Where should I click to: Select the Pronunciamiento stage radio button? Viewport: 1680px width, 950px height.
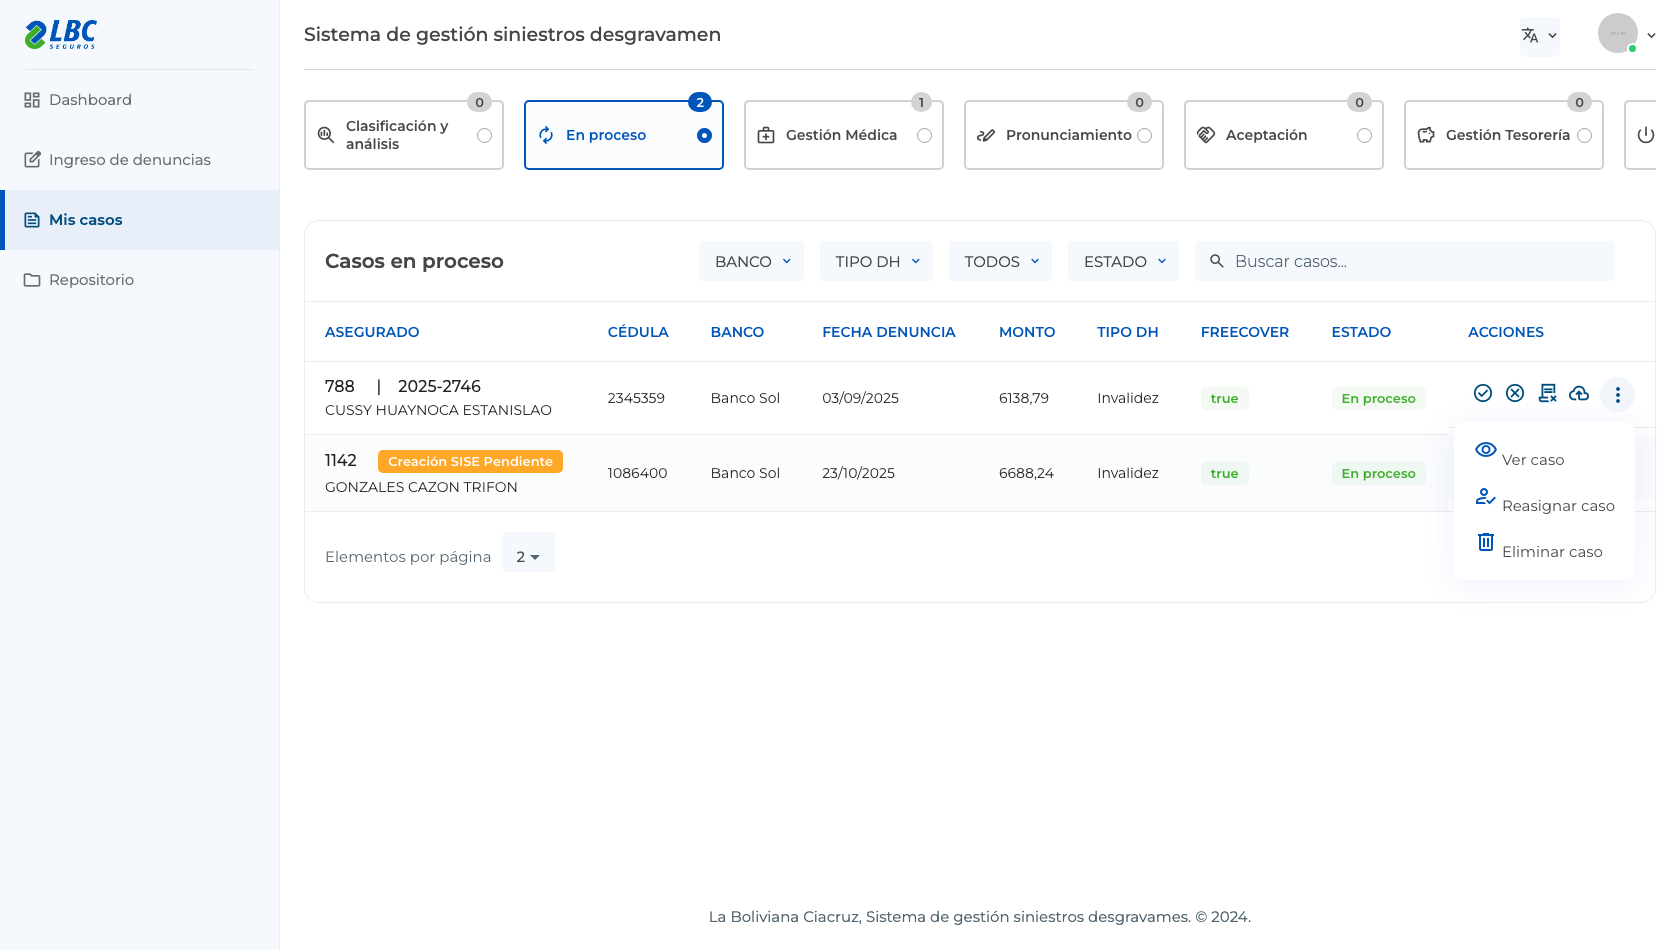pyautogui.click(x=1144, y=136)
